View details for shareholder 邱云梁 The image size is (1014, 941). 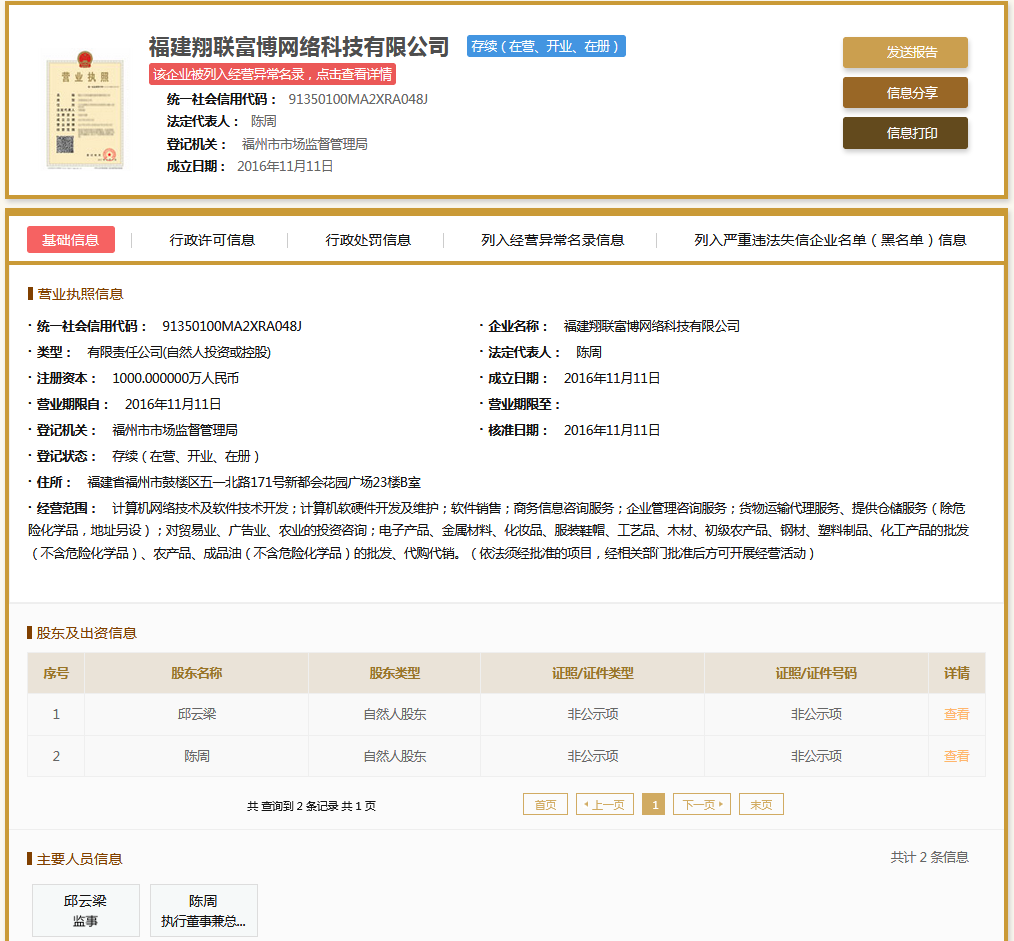[x=956, y=714]
